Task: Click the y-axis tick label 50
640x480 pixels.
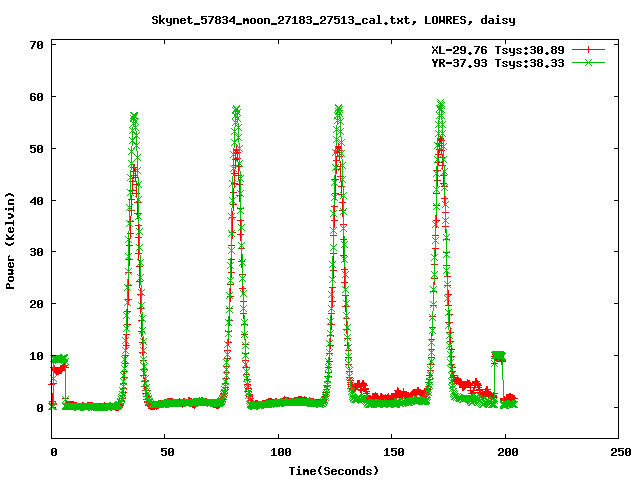Action: click(x=37, y=149)
